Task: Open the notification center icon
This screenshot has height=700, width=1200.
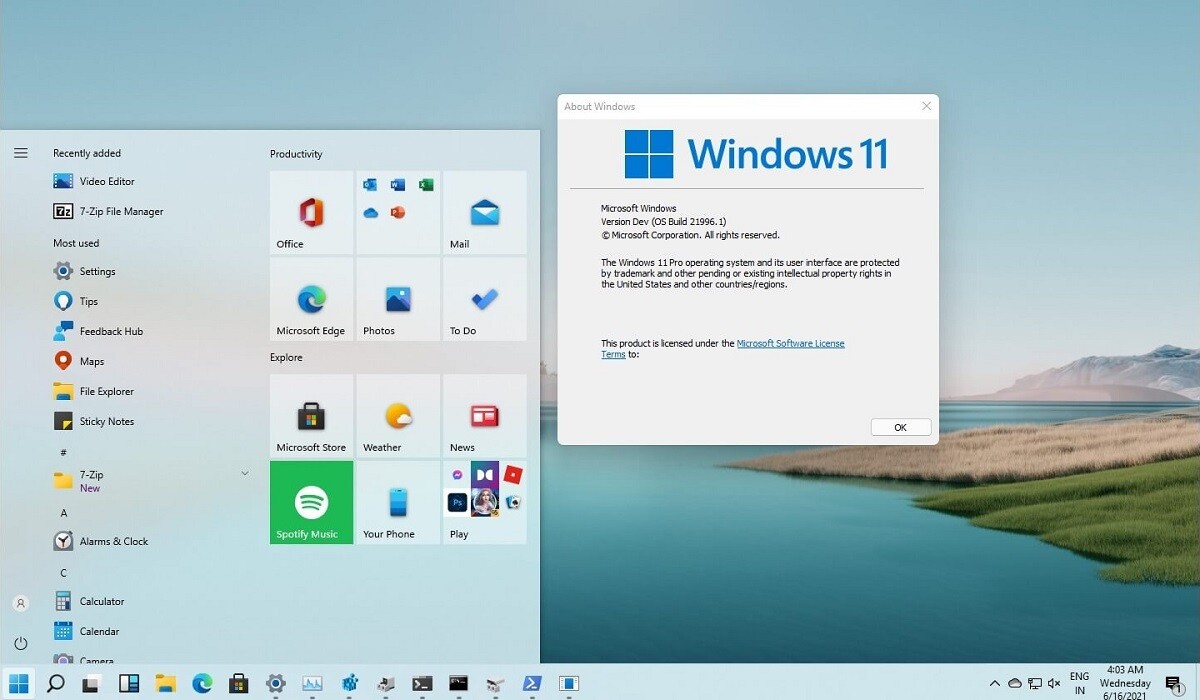Action: click(1174, 684)
